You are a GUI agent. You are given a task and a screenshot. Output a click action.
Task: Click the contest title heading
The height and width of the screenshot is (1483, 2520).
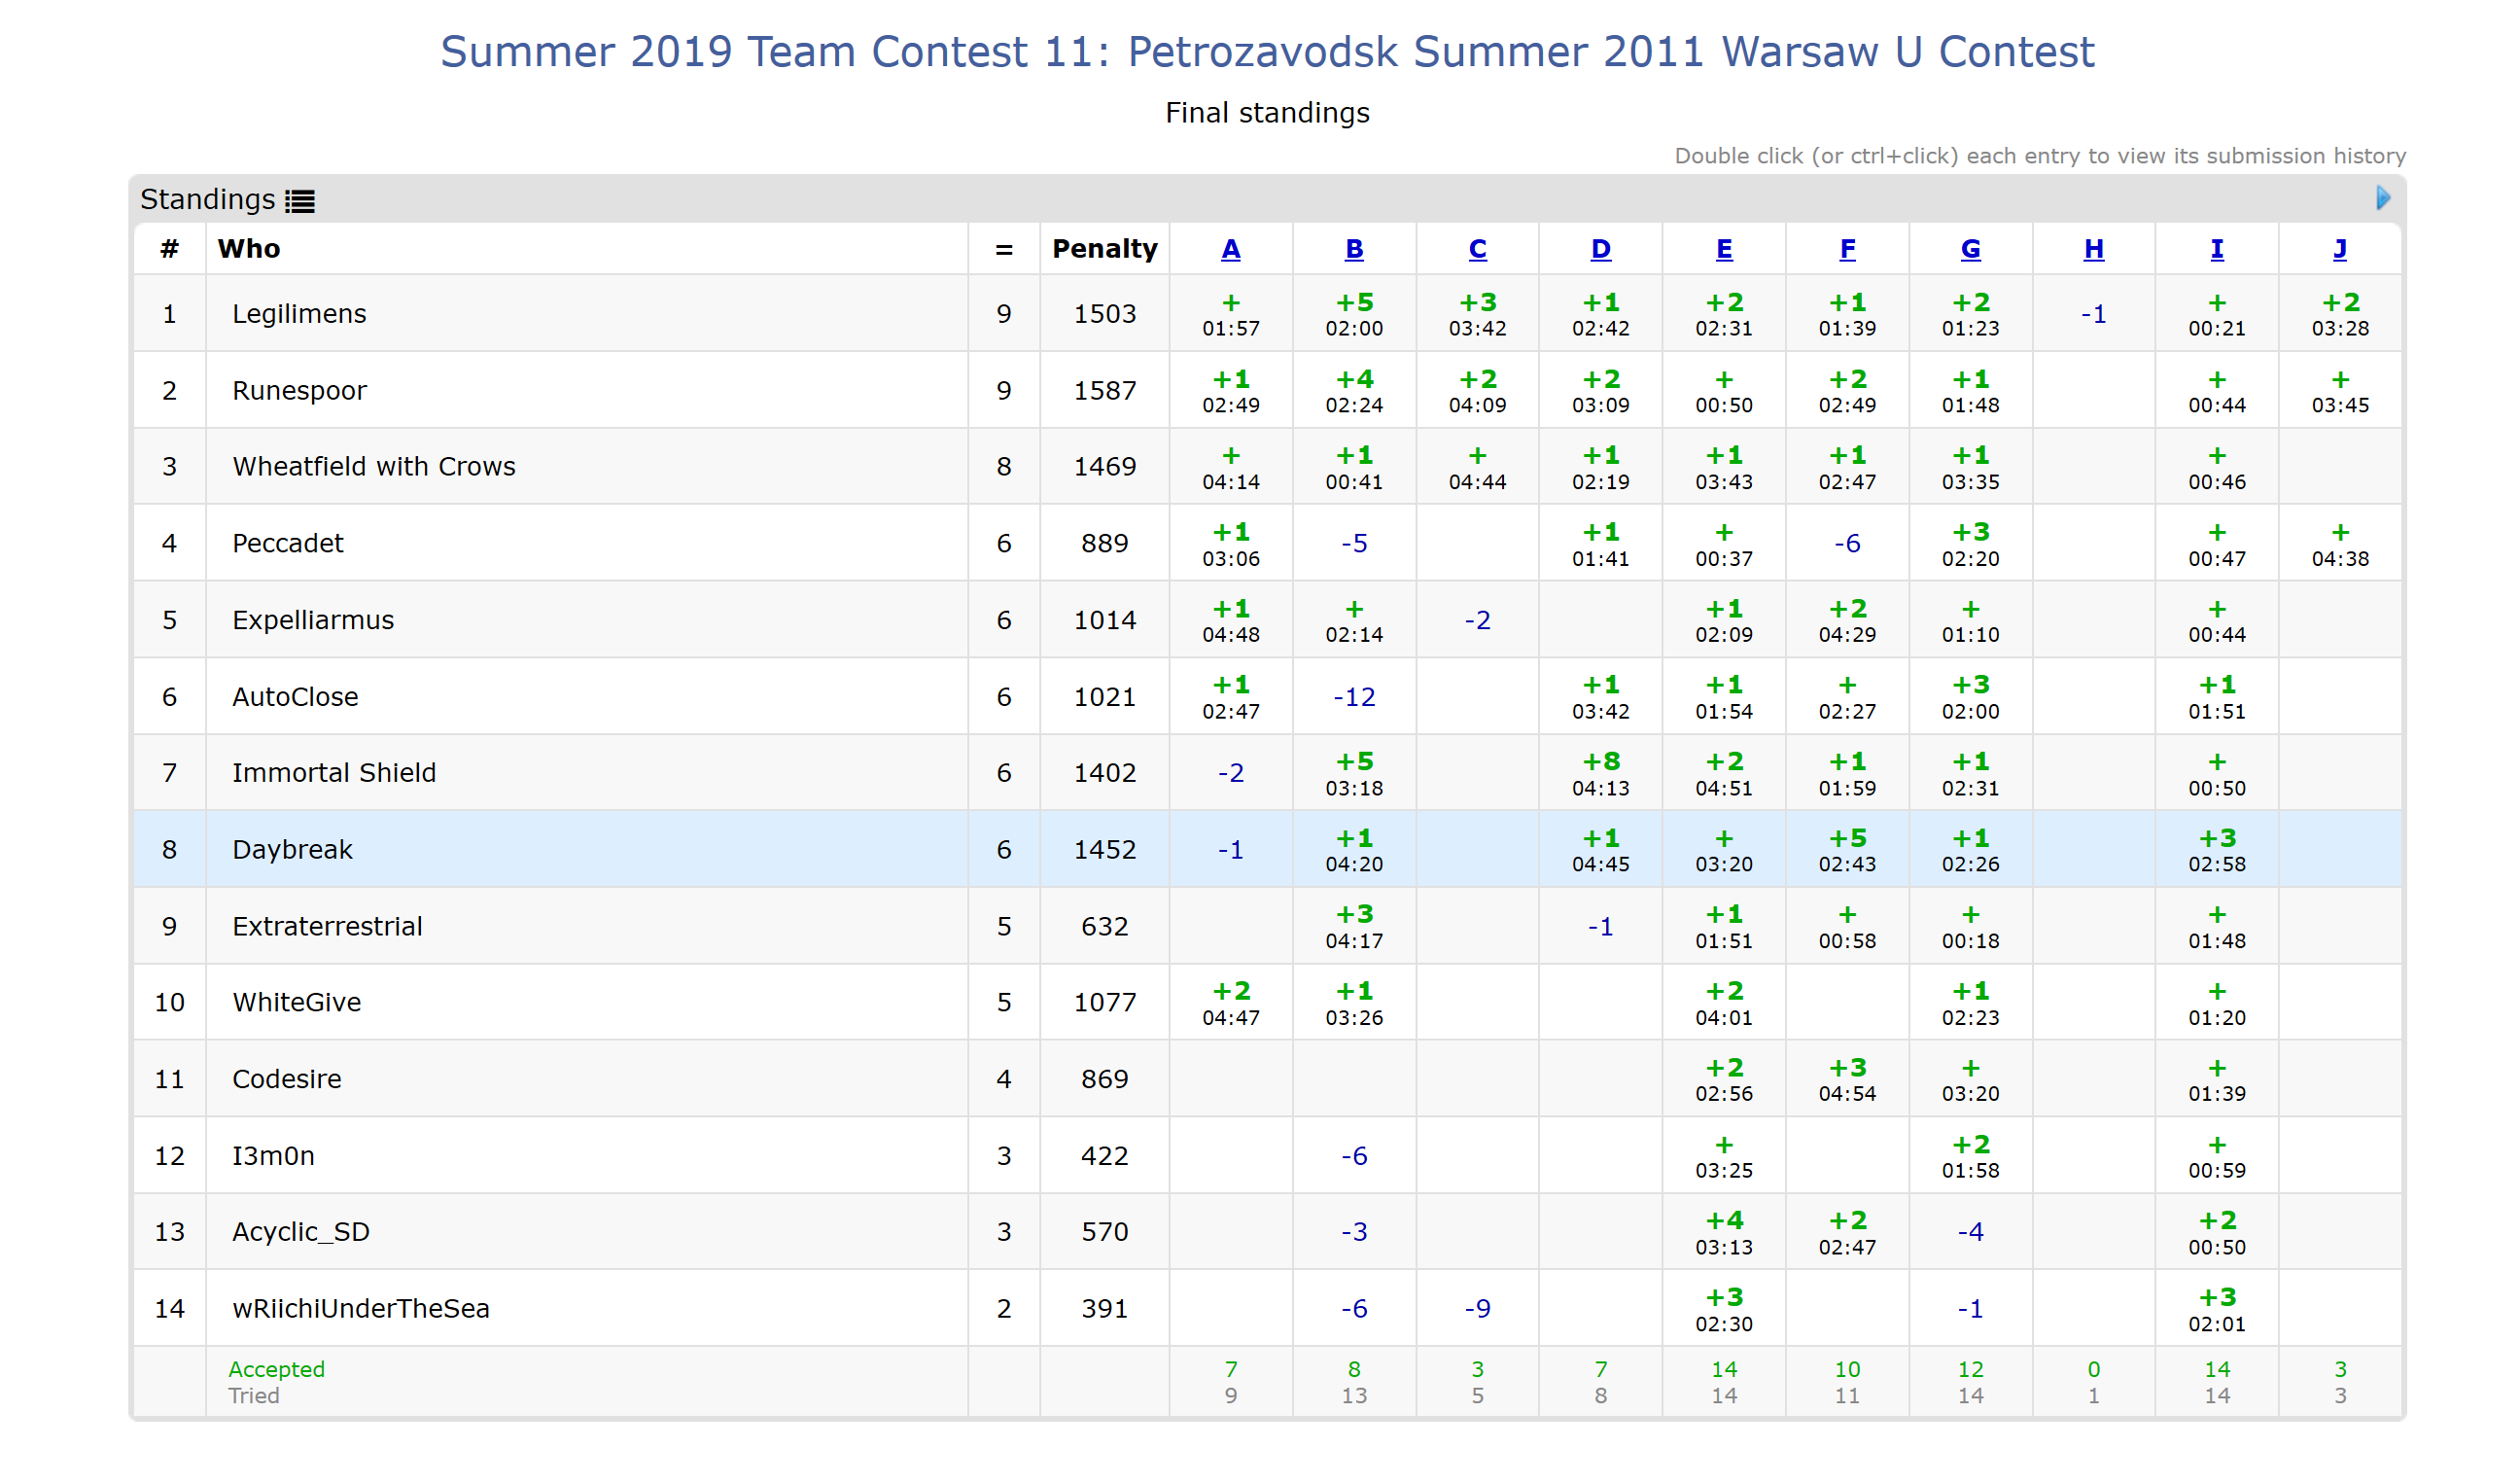point(1267,52)
